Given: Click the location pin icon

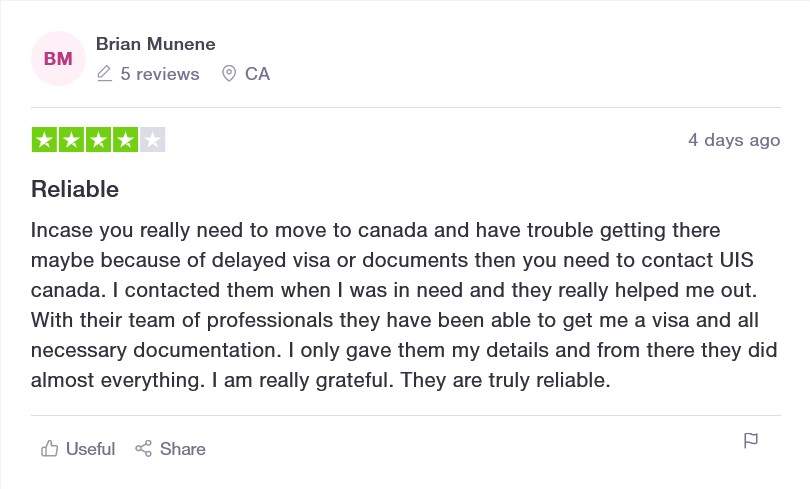Looking at the screenshot, I should tap(229, 74).
